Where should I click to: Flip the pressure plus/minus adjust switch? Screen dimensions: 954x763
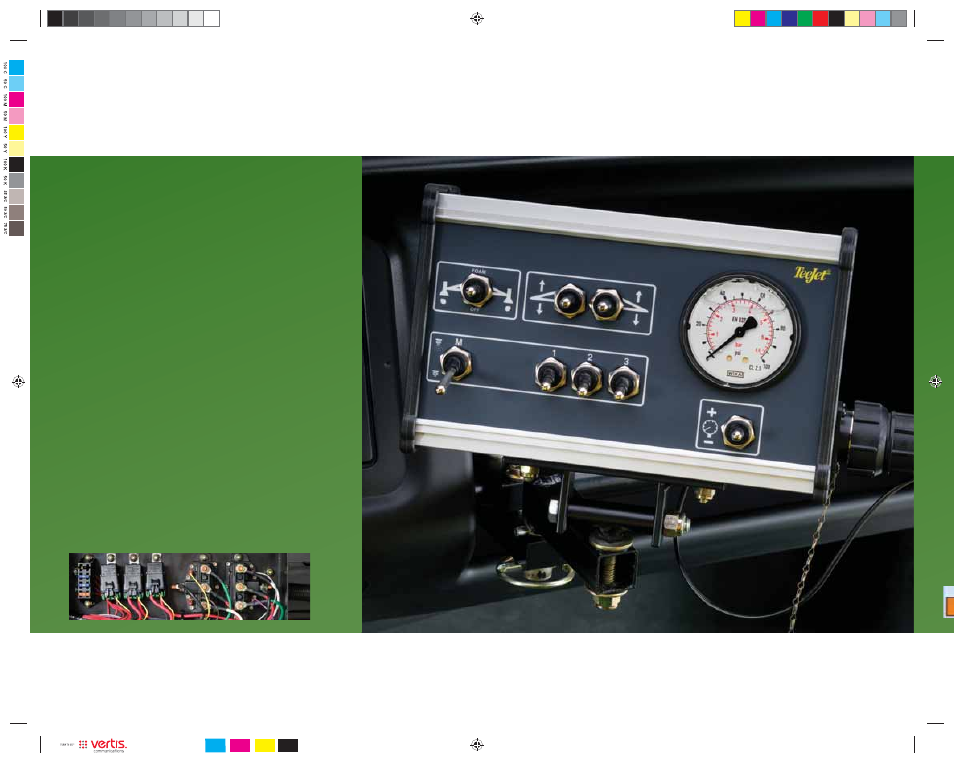pos(738,433)
